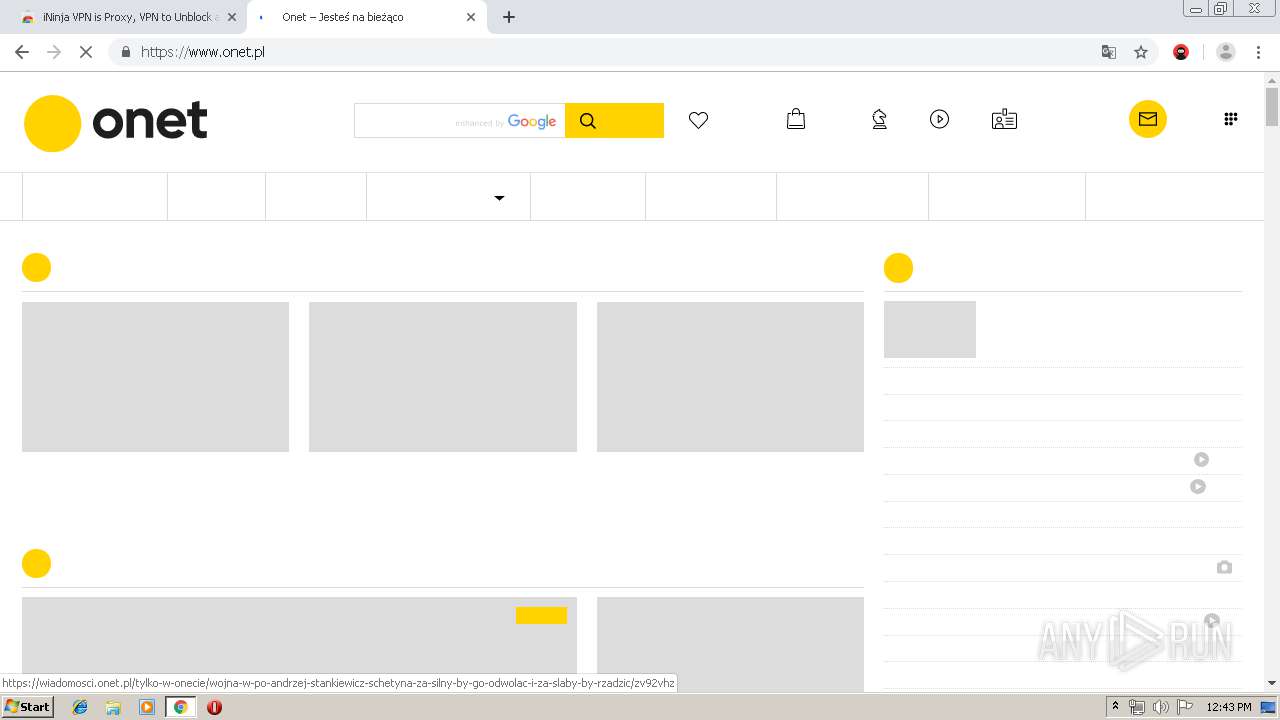Image resolution: width=1280 pixels, height=720 pixels.
Task: Open Windows Media Player from taskbar
Action: [147, 707]
